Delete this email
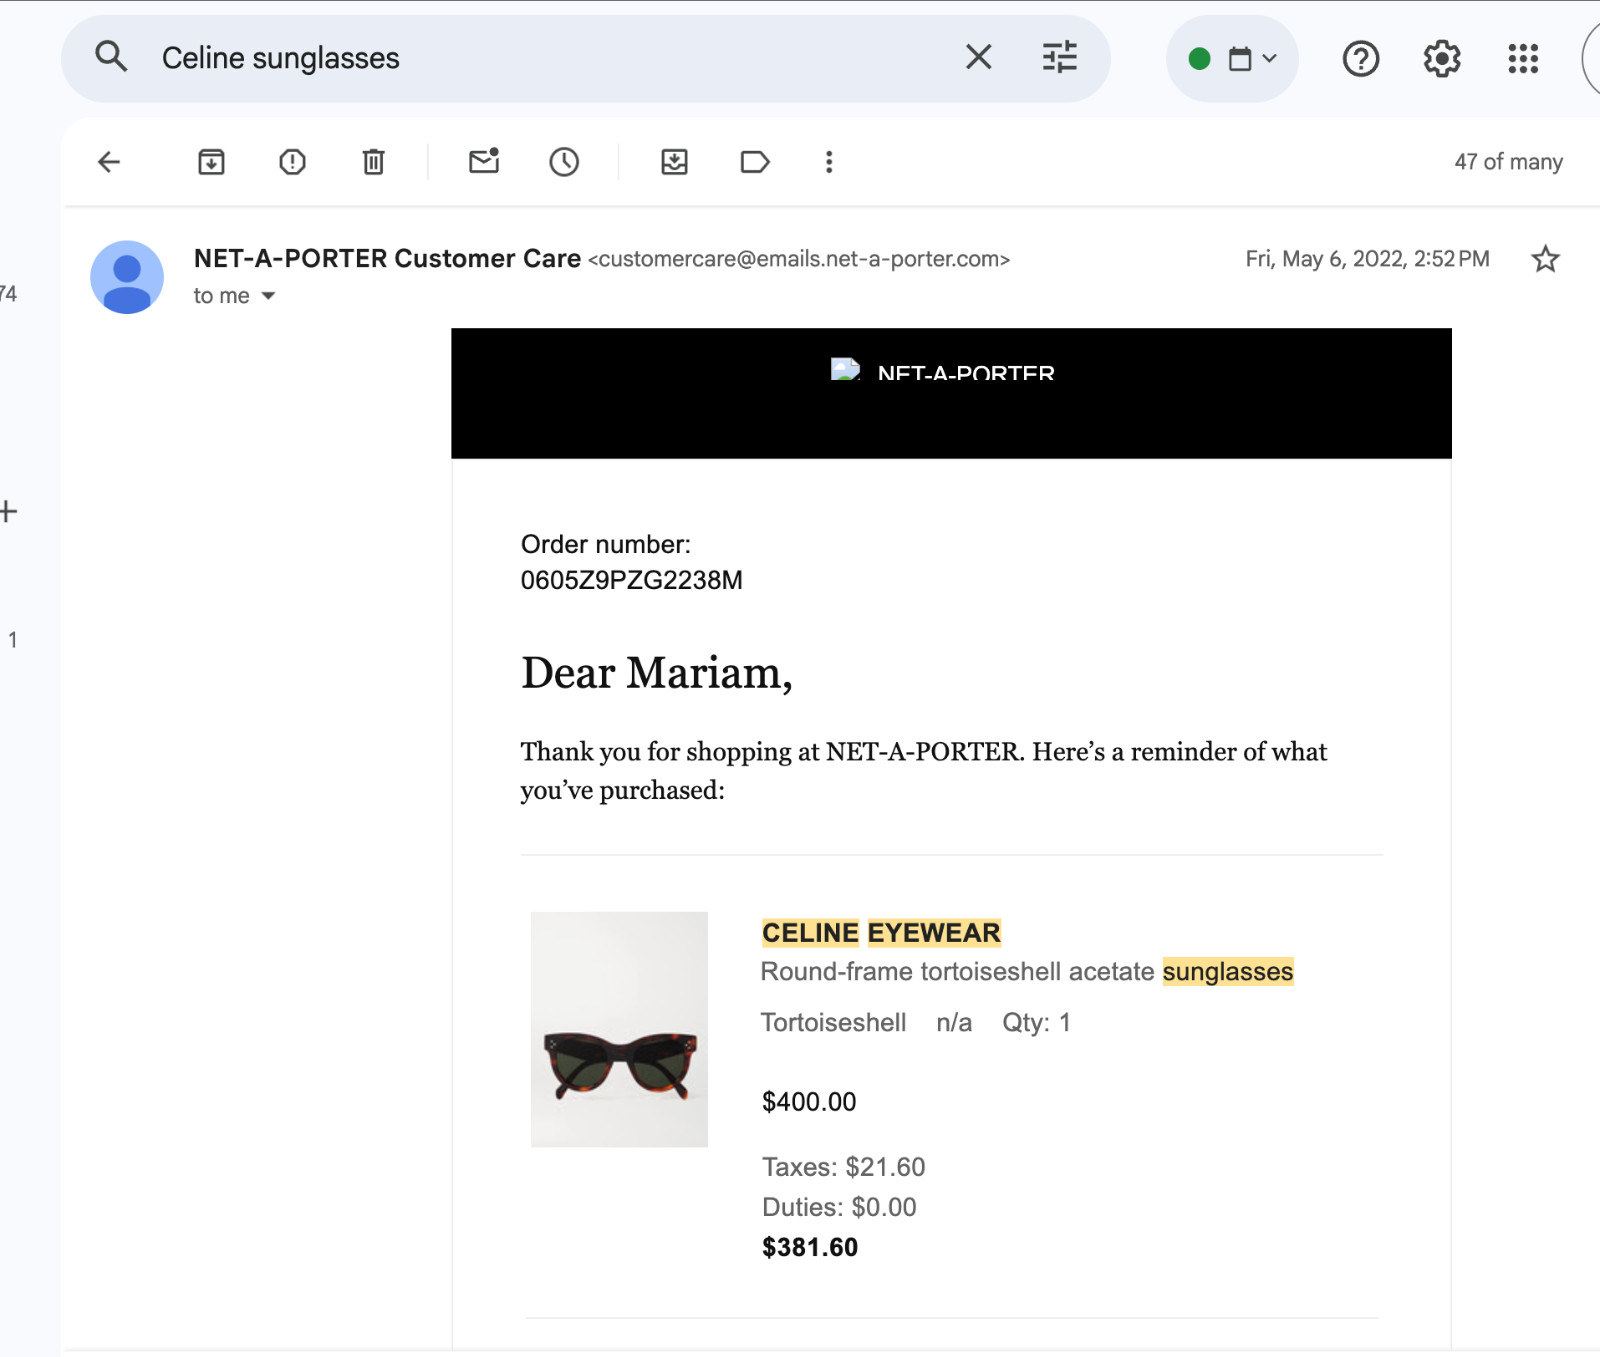This screenshot has height=1357, width=1600. (372, 161)
